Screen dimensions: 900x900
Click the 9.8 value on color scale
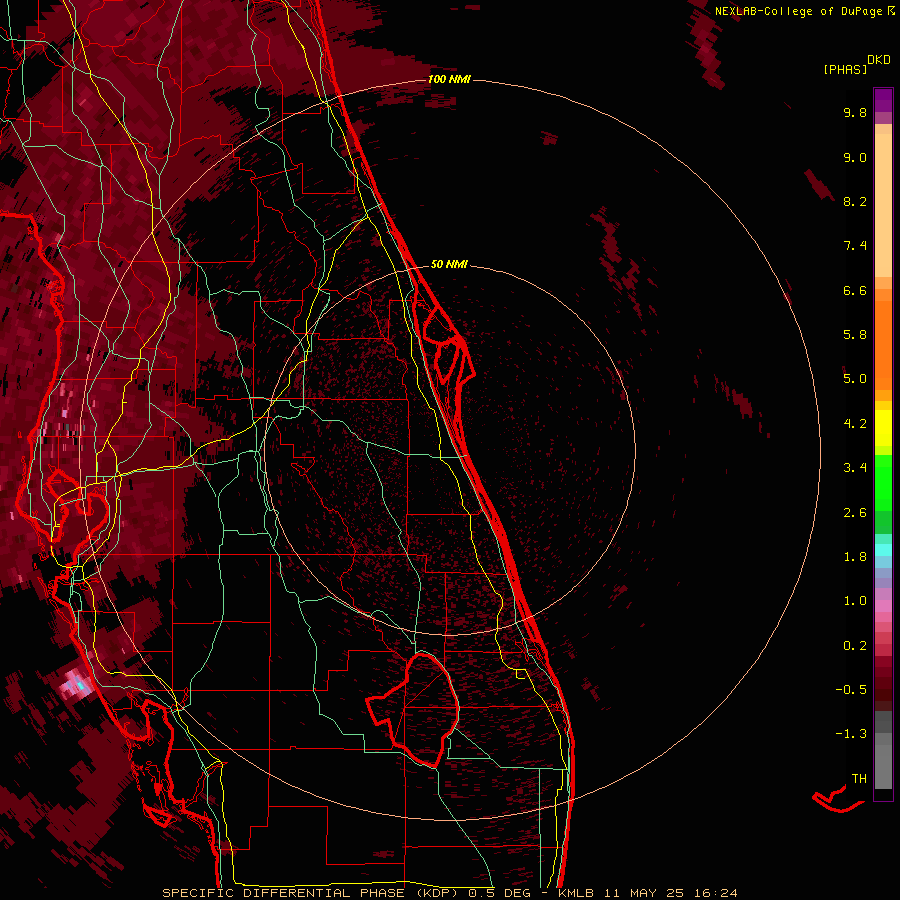coord(855,112)
